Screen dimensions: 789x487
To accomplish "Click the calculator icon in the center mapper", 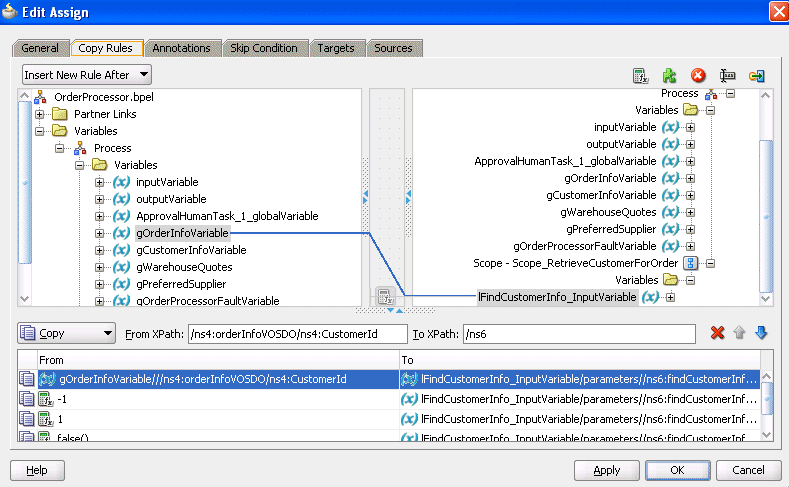I will (x=385, y=296).
